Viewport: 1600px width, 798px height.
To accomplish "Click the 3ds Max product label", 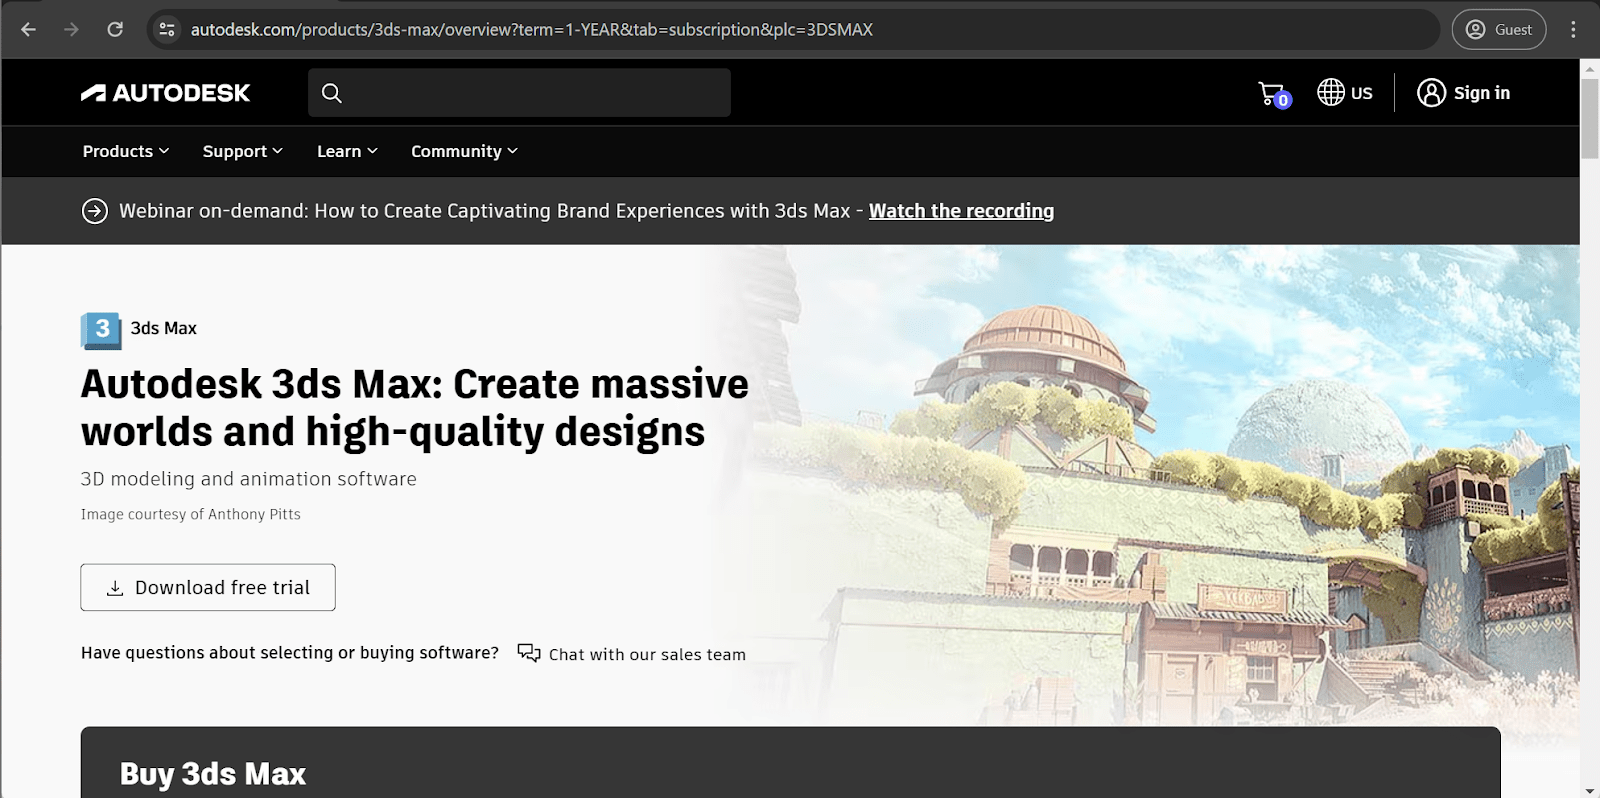I will [163, 328].
